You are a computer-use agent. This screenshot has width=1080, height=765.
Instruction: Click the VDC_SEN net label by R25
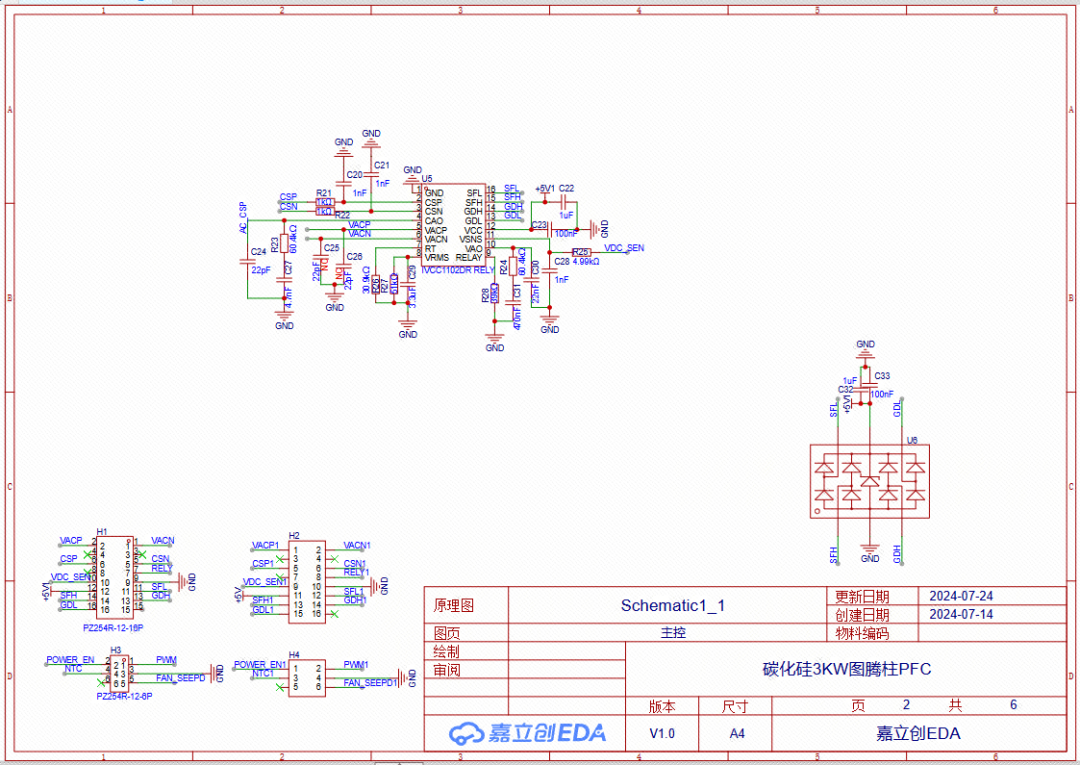[625, 246]
